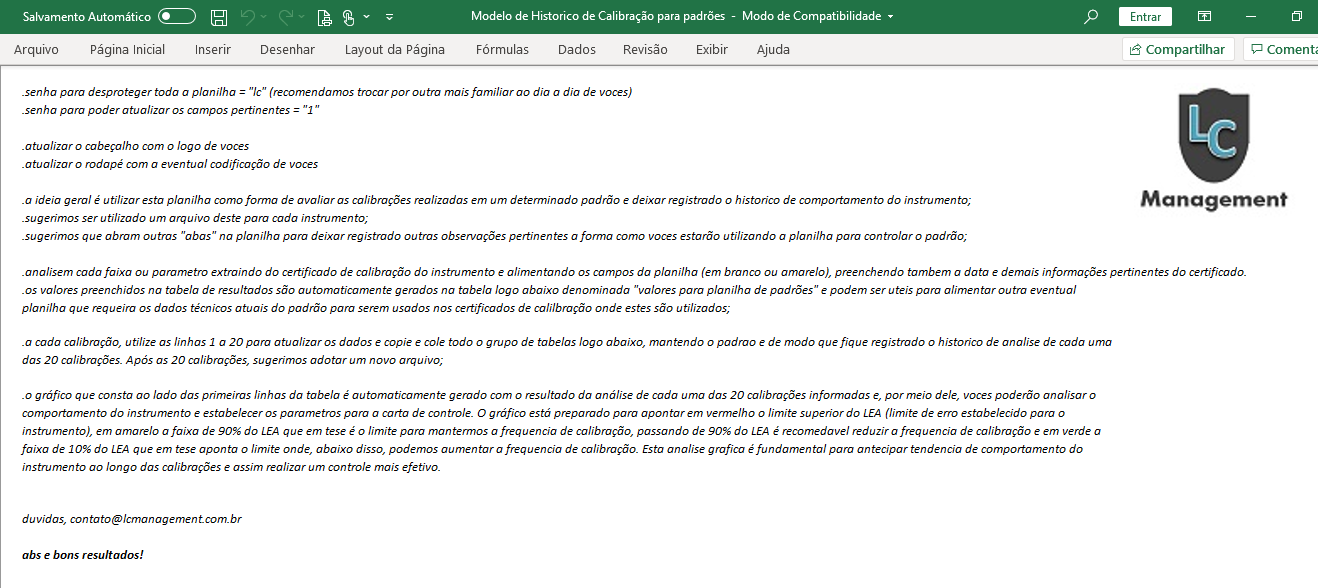Click the line starting '.senha para desproteger toda a planilha'

pyautogui.click(x=327, y=92)
